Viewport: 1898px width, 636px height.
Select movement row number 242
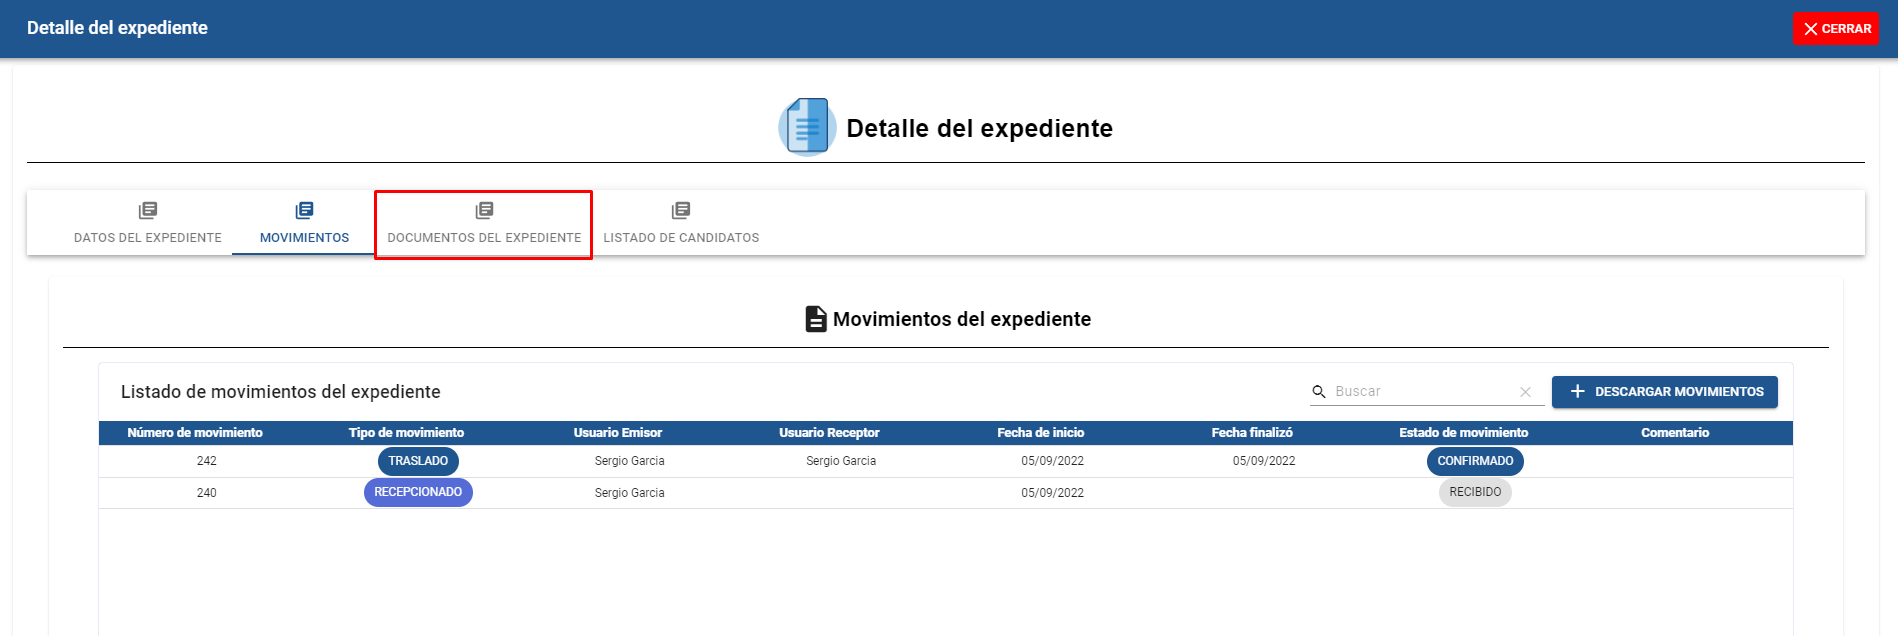click(207, 461)
